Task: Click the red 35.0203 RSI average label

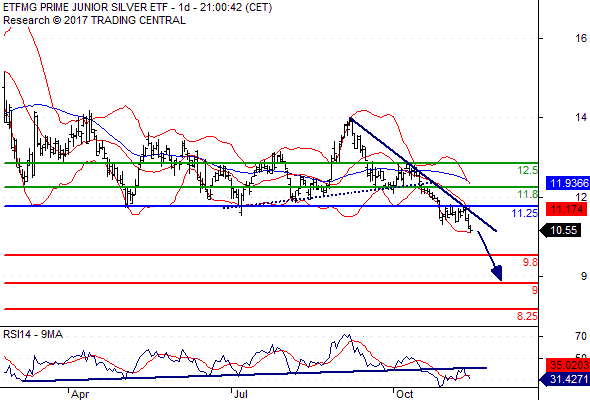Action: (x=568, y=365)
